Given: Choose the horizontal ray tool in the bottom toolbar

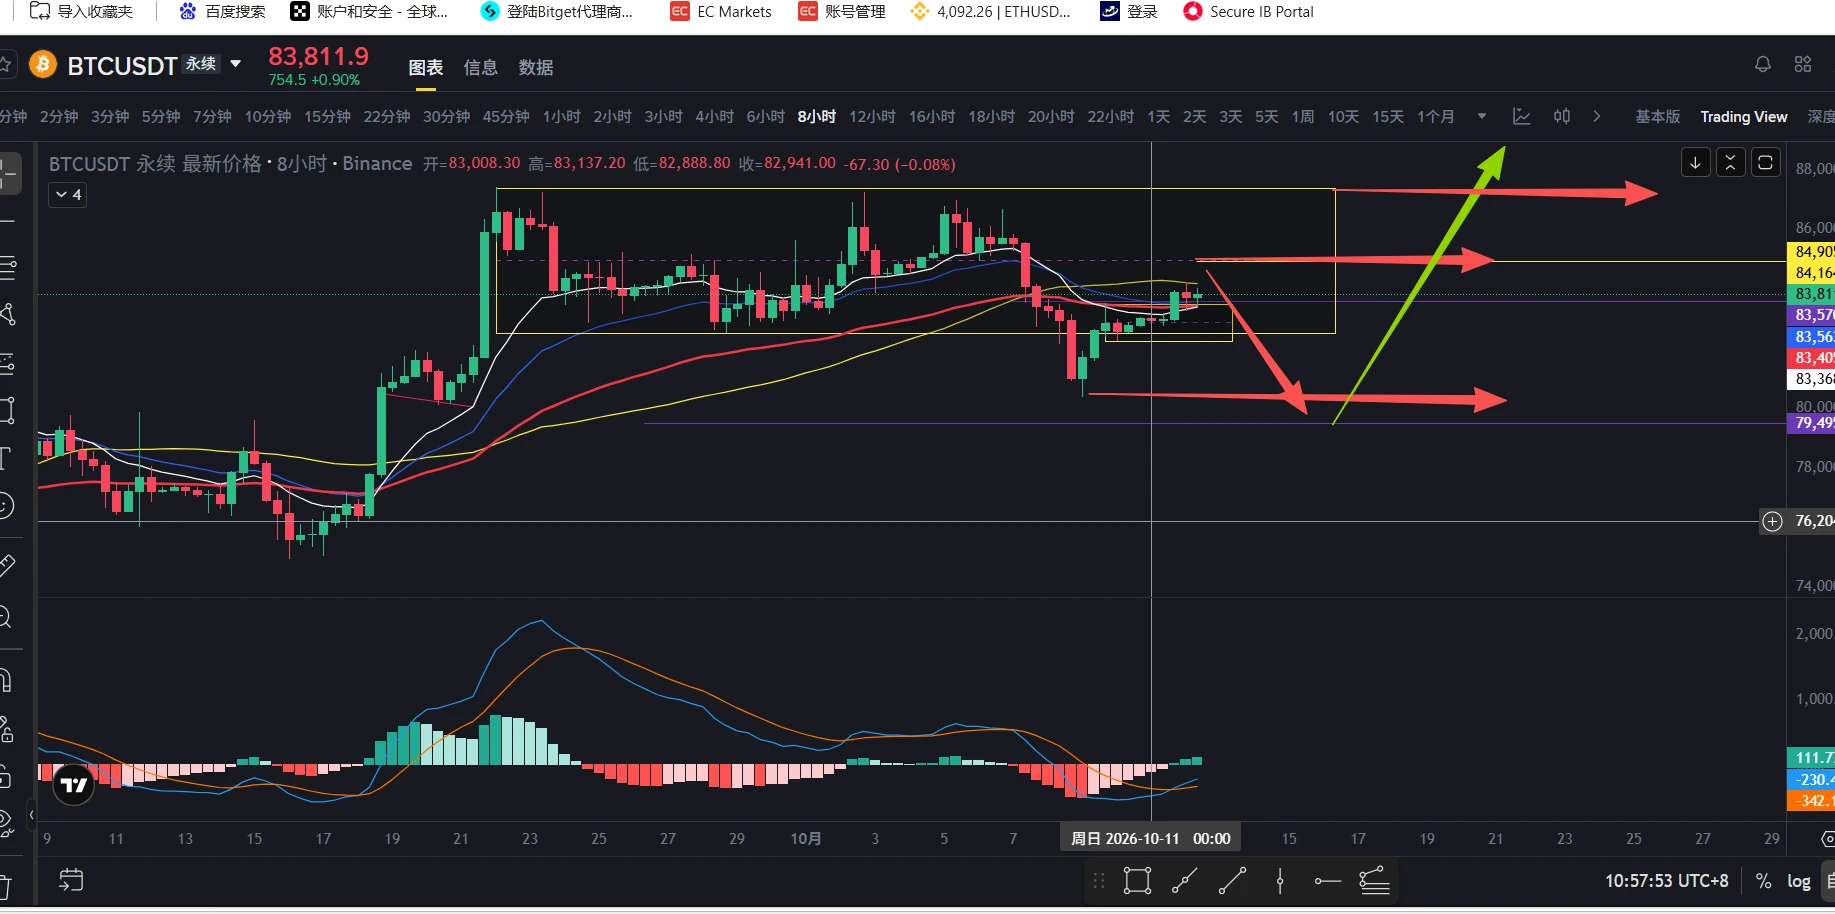Looking at the screenshot, I should pos(1327,881).
